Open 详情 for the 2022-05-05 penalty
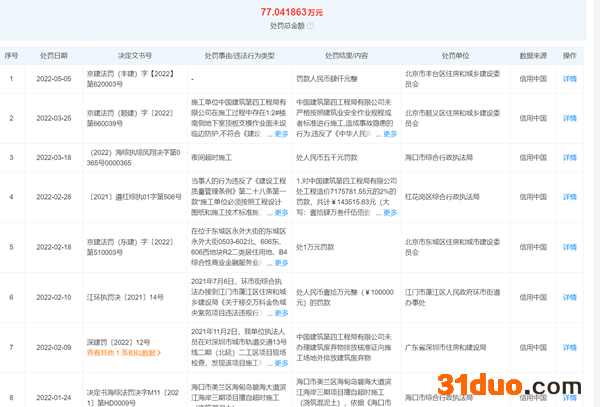This screenshot has width=600, height=407. pos(570,77)
